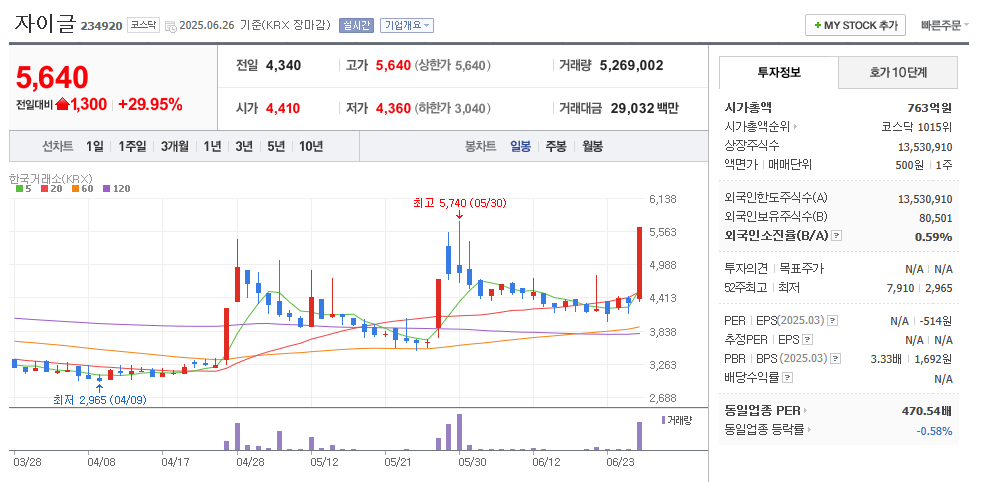Open the 동일업종 등락률 link
The height and width of the screenshot is (482, 983).
pyautogui.click(x=764, y=430)
